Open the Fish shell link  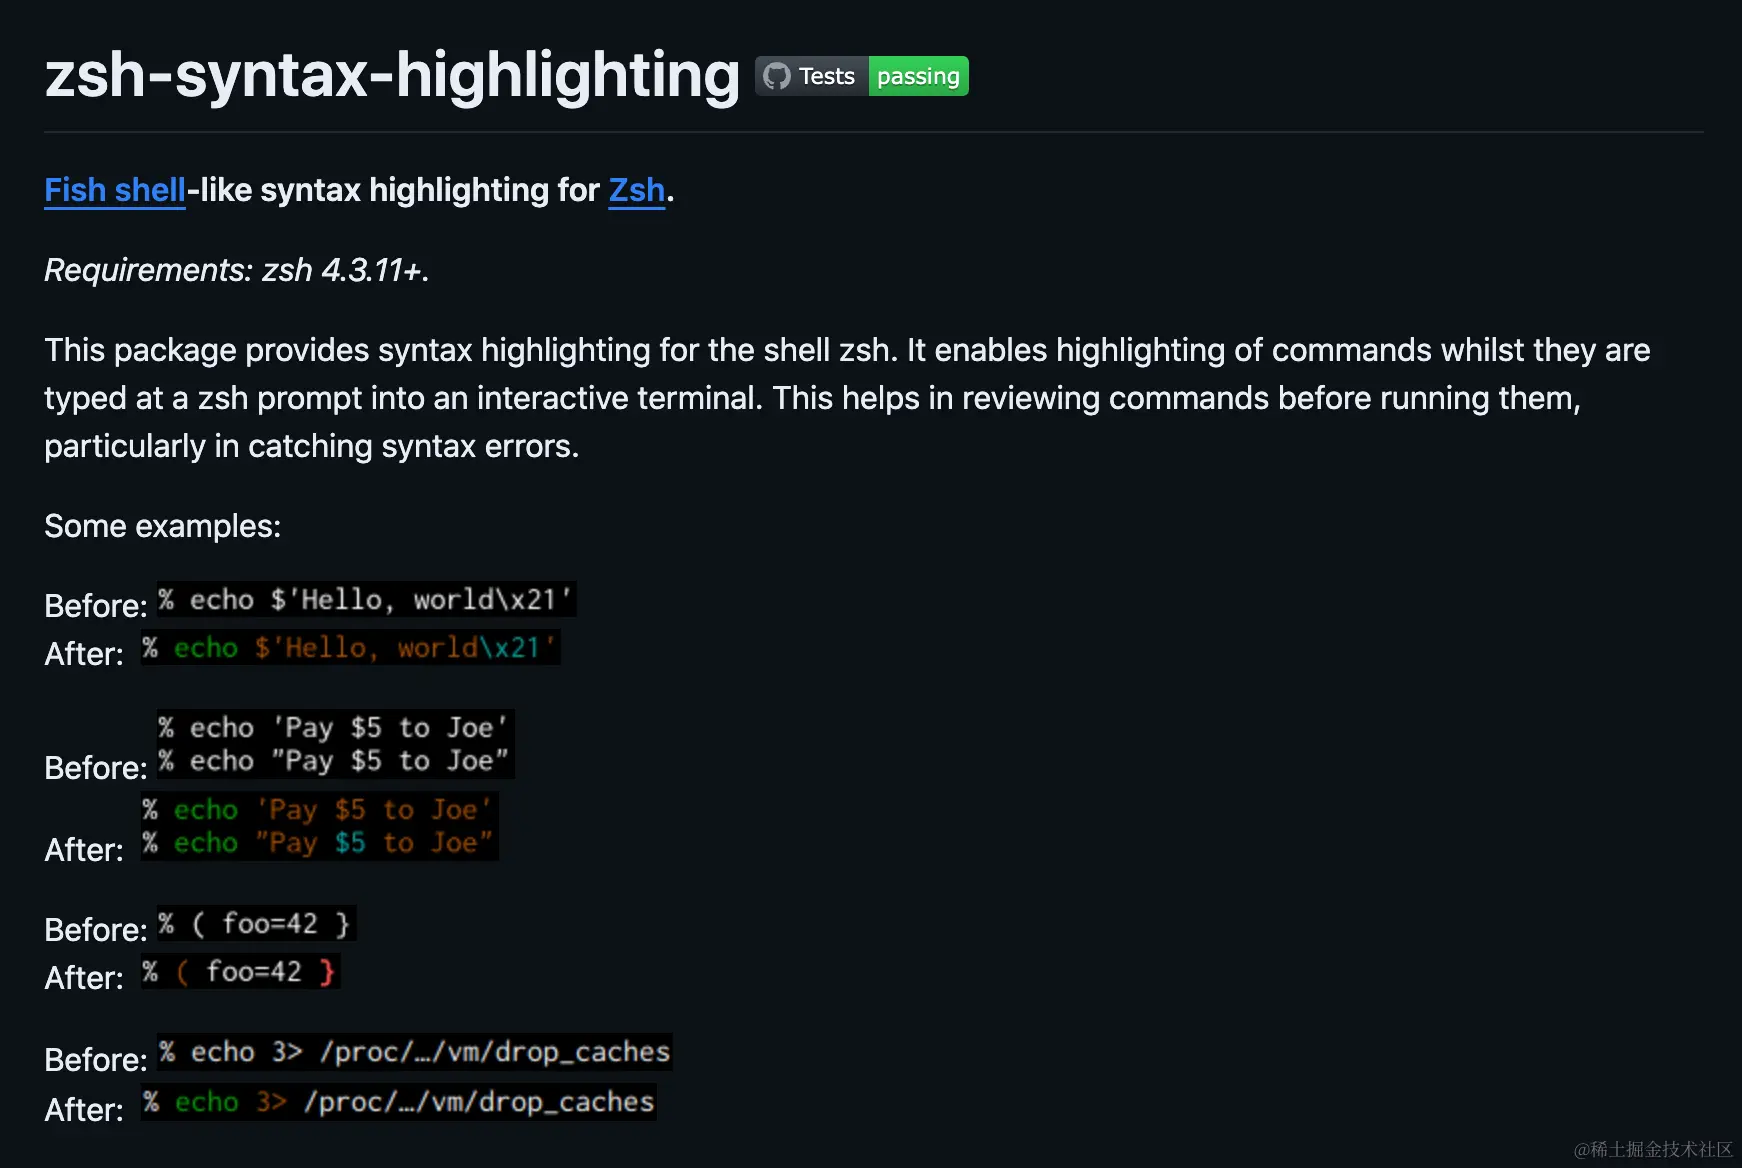[x=115, y=190]
